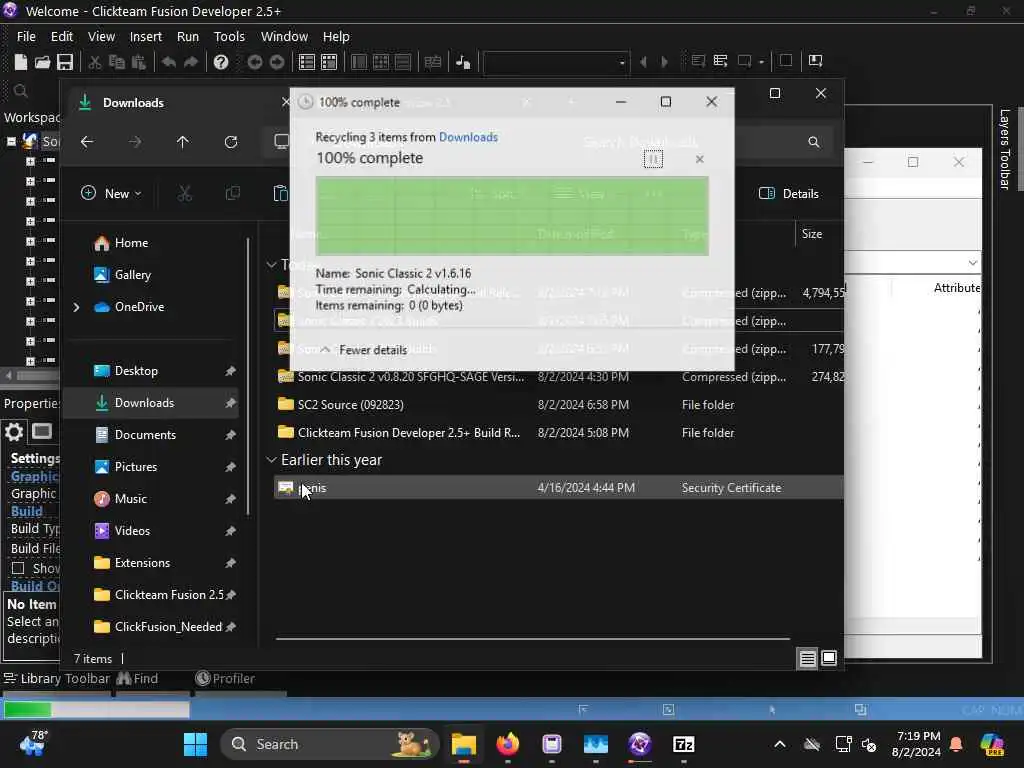Open the File menu
Screen dimensions: 1024x768
coord(26,37)
